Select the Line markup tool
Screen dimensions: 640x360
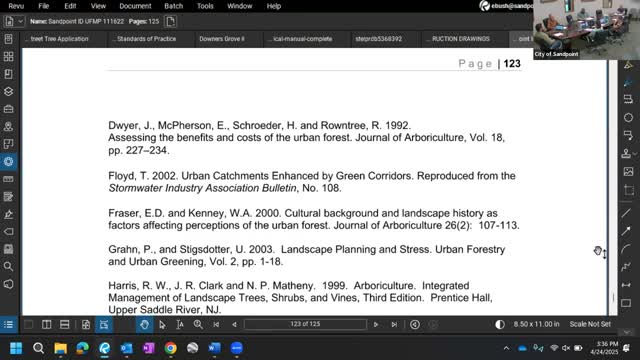pos(626,213)
